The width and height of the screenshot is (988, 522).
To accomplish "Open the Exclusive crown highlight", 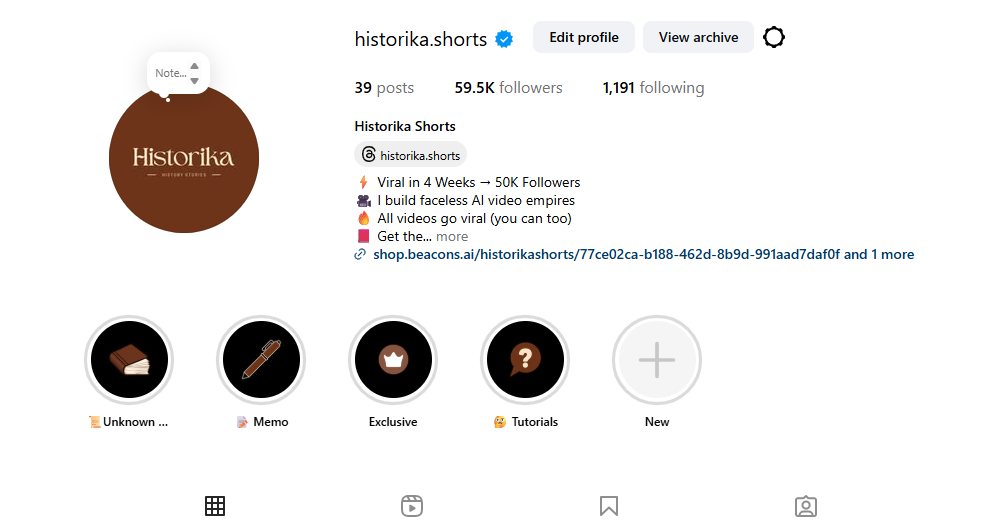I will pos(393,360).
